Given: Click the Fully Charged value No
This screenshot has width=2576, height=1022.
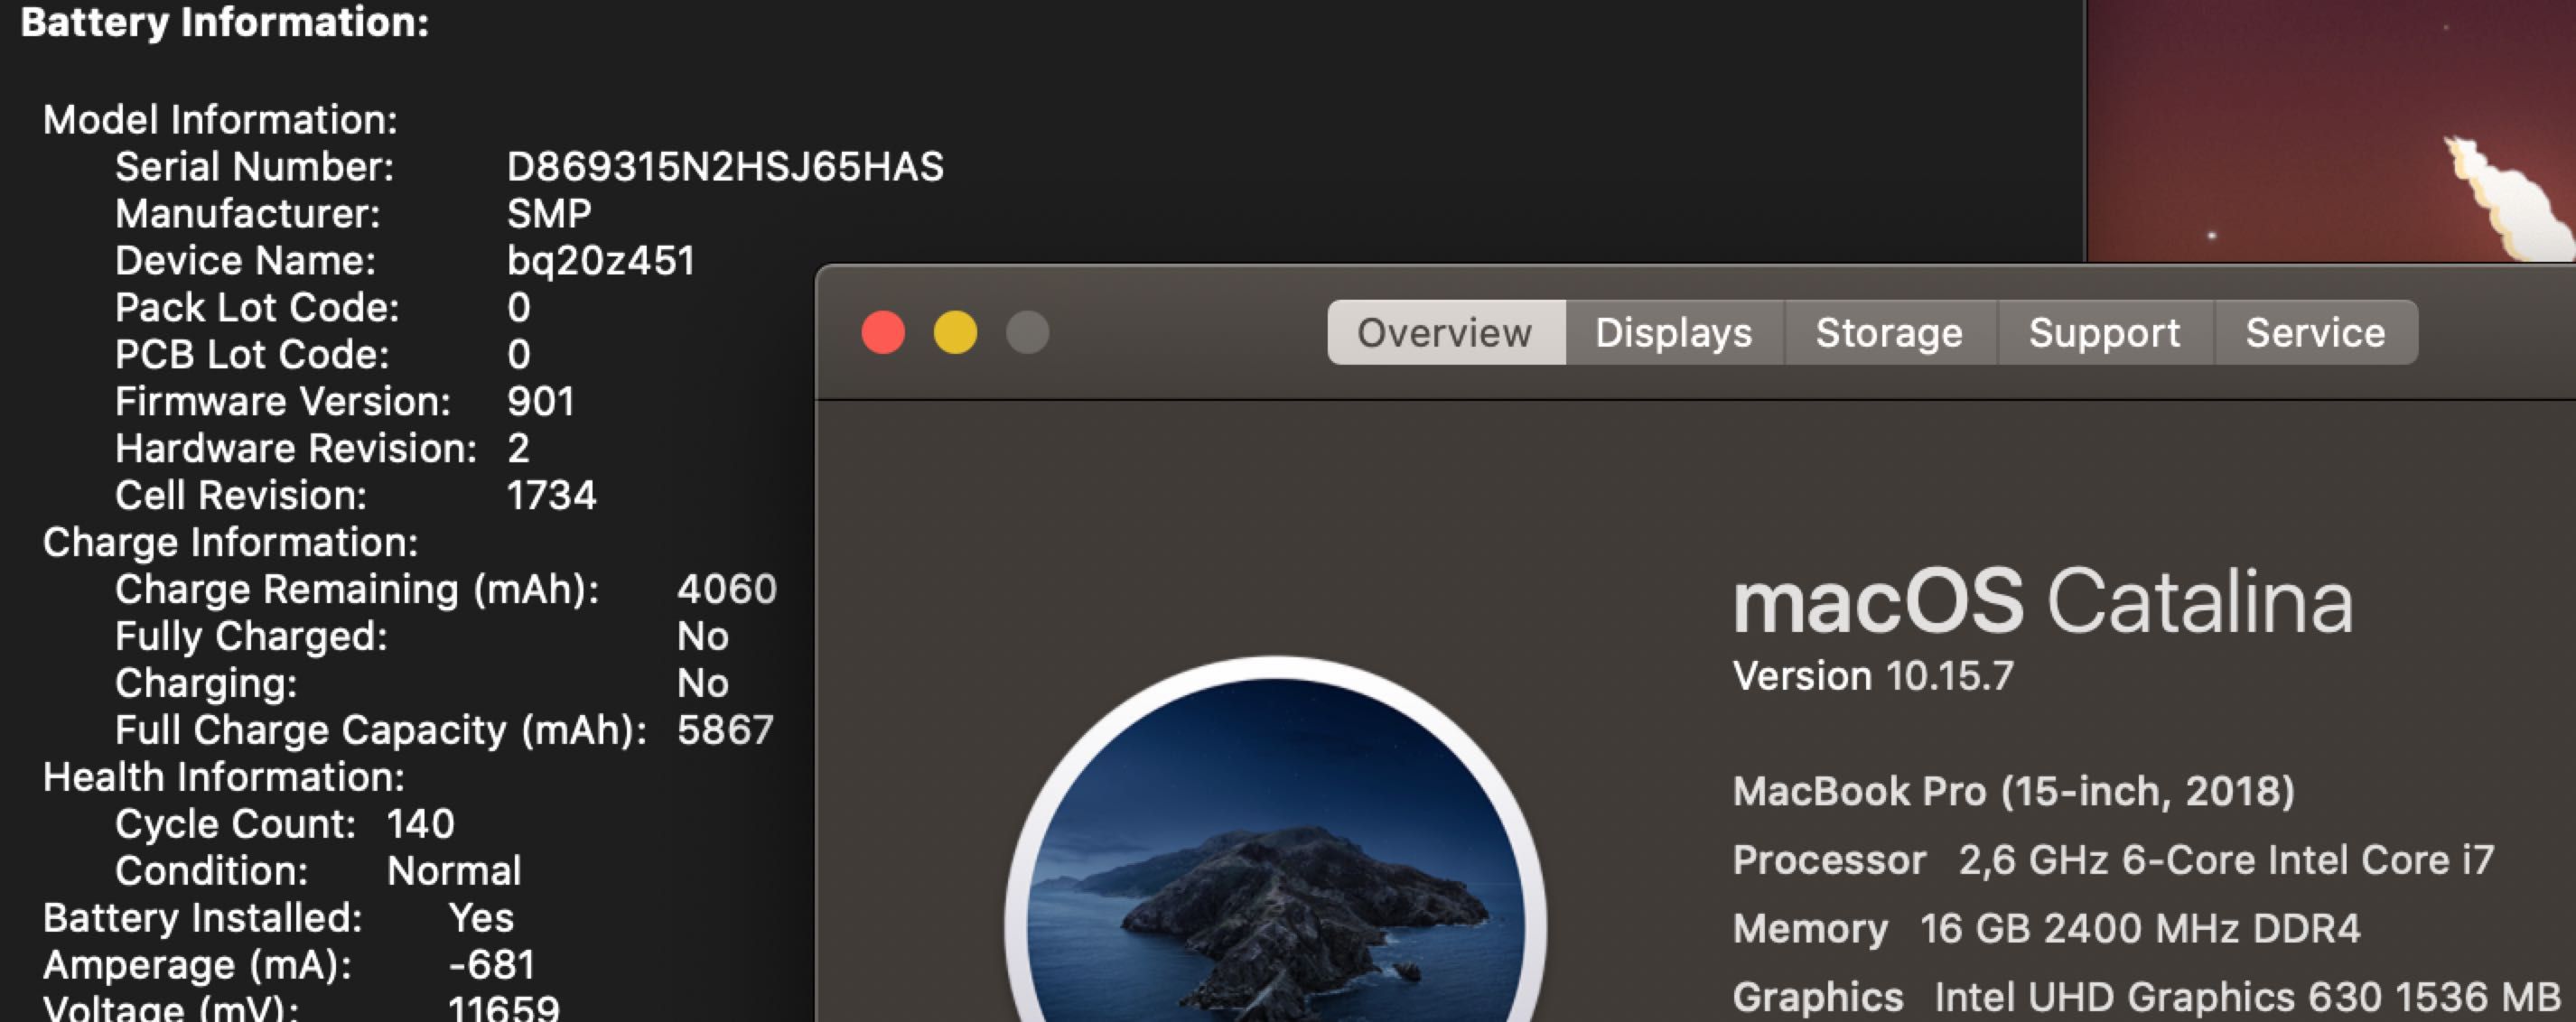Looking at the screenshot, I should coord(703,636).
